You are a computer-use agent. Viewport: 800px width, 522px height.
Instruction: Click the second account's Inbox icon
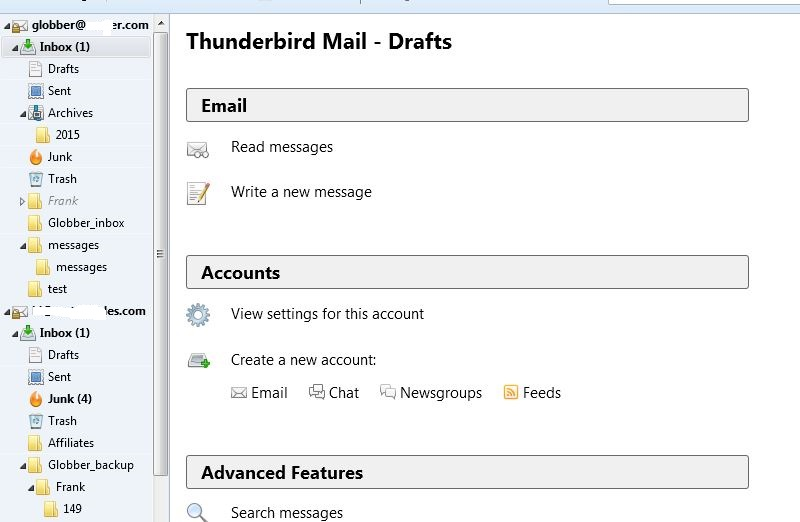[x=28, y=333]
